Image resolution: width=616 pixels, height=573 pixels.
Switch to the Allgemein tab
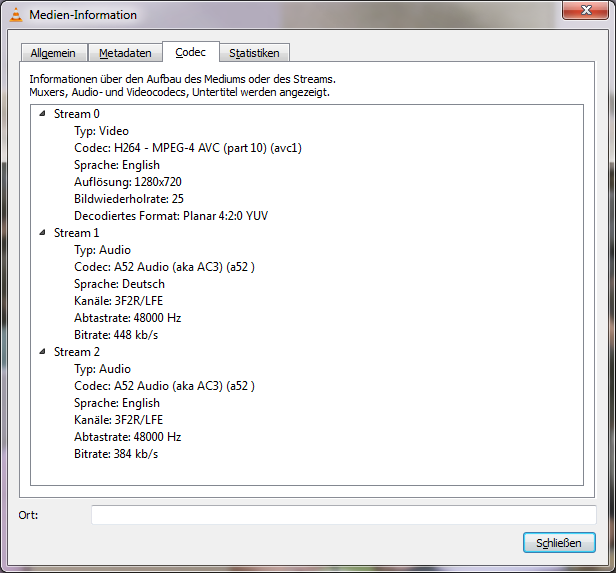pos(53,53)
